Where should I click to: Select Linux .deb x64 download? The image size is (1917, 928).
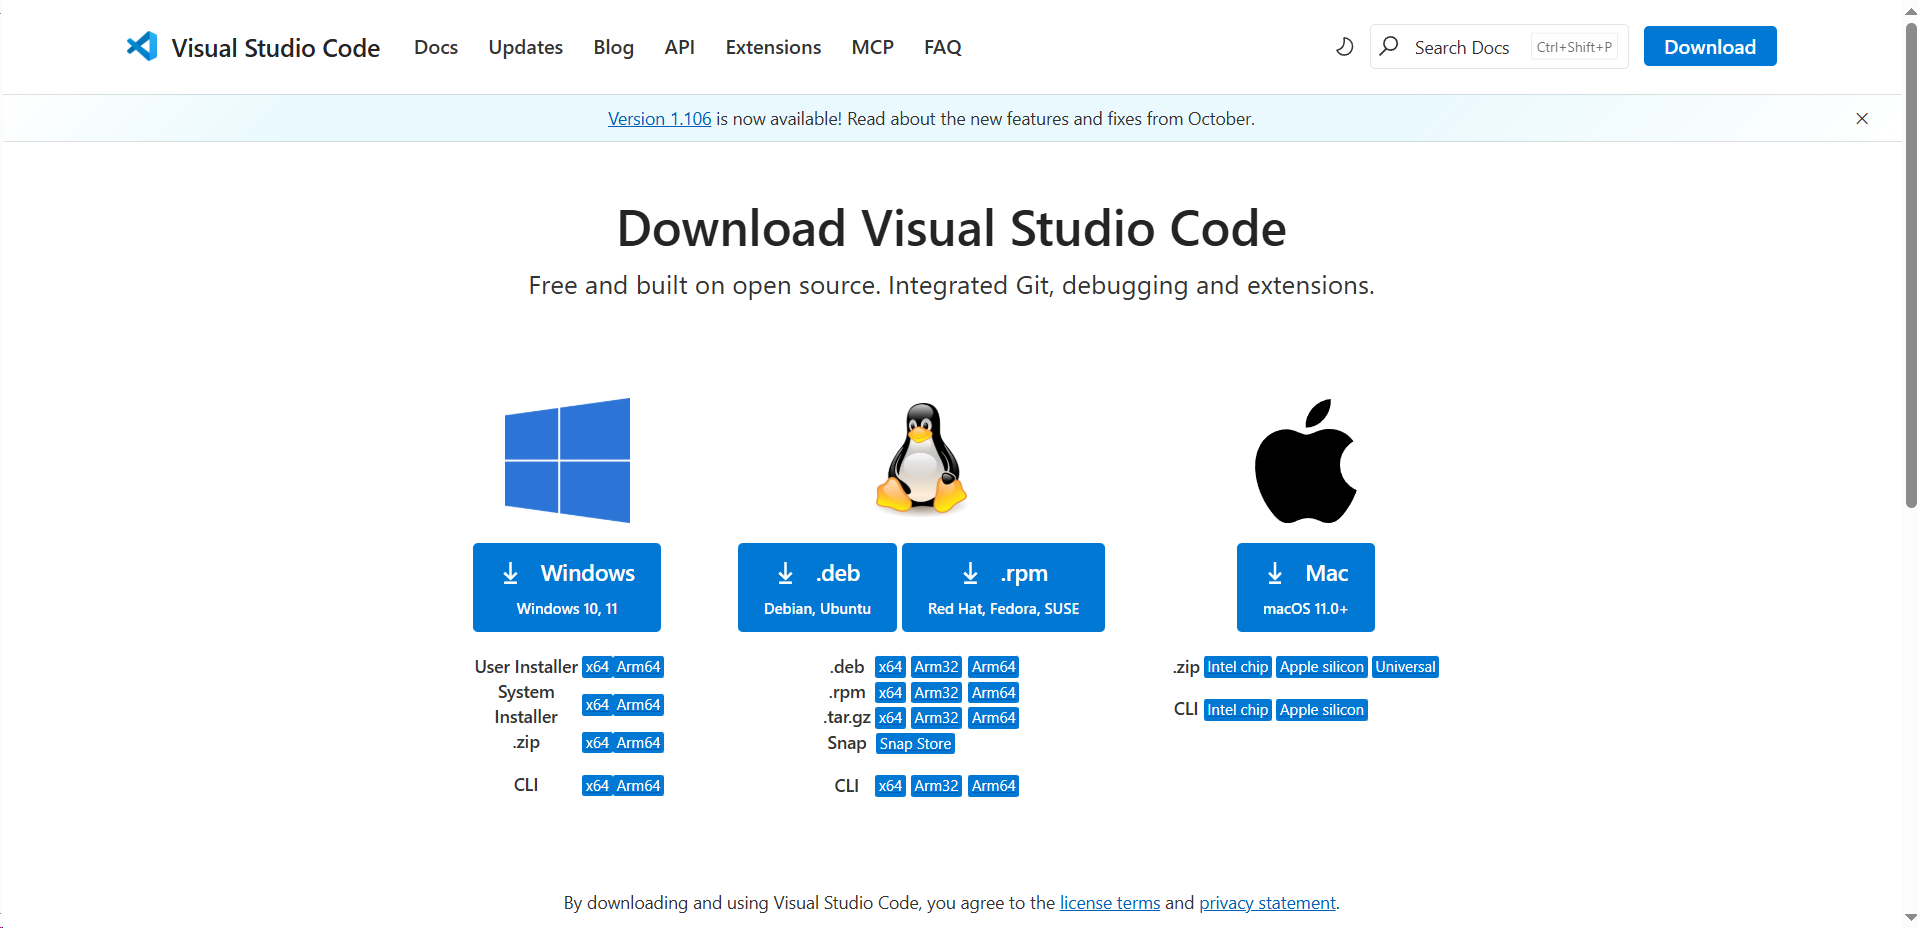click(890, 667)
